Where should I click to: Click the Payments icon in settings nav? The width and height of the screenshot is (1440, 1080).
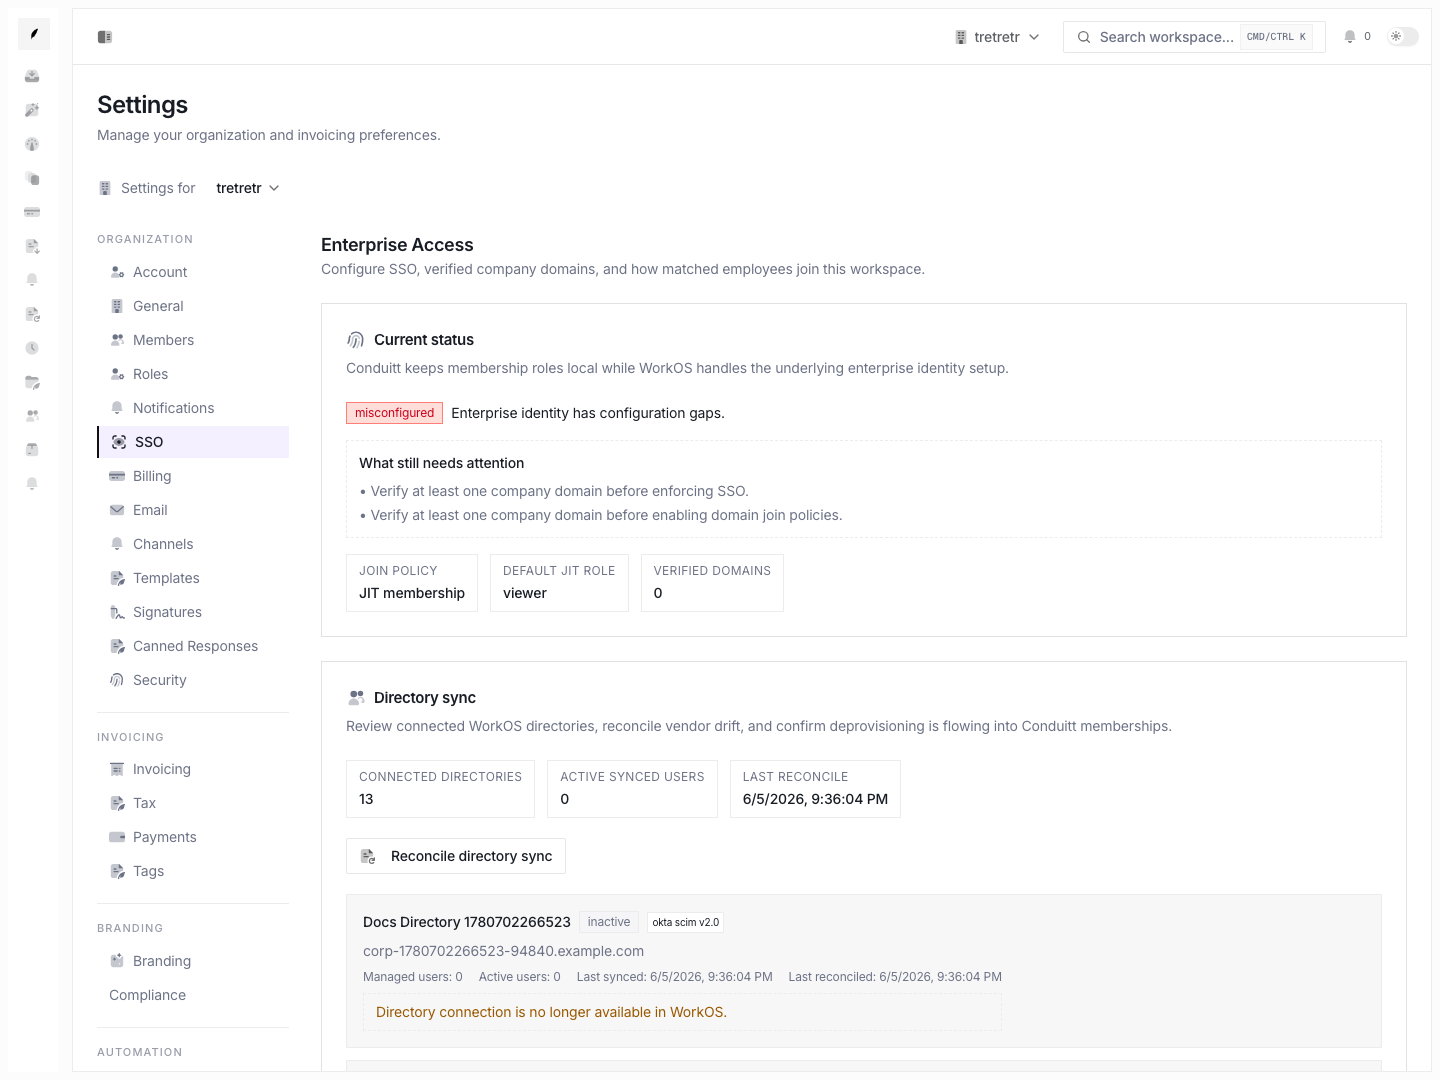(x=117, y=837)
